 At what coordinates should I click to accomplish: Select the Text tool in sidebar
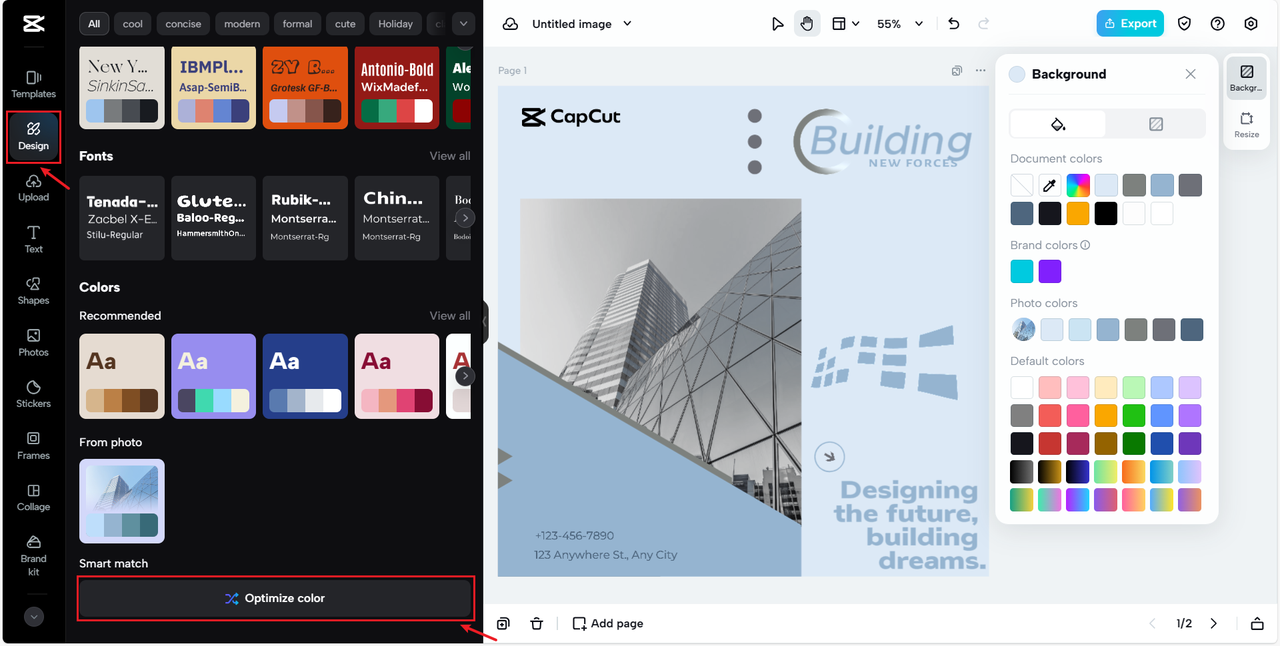(x=33, y=239)
